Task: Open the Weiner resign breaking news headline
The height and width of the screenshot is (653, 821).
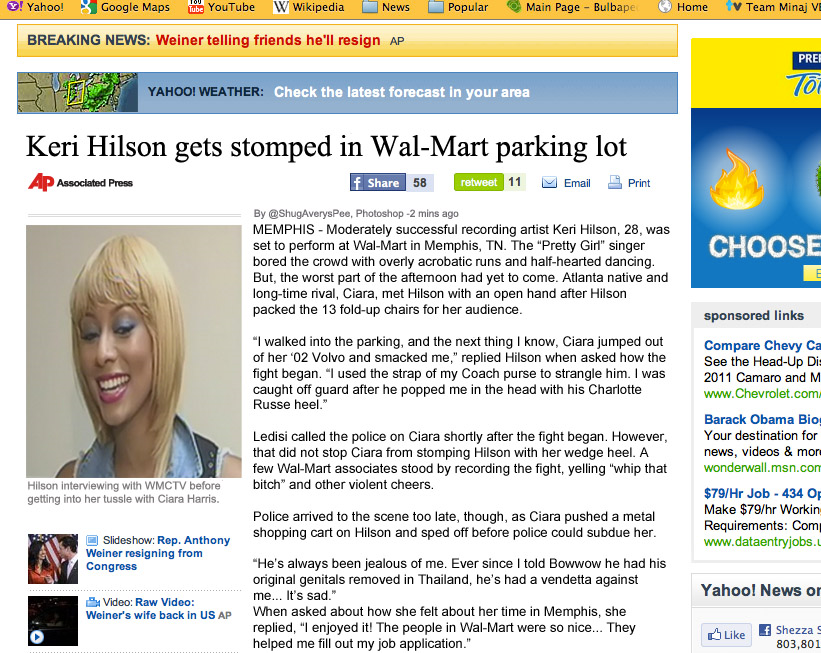Action: coord(268,40)
